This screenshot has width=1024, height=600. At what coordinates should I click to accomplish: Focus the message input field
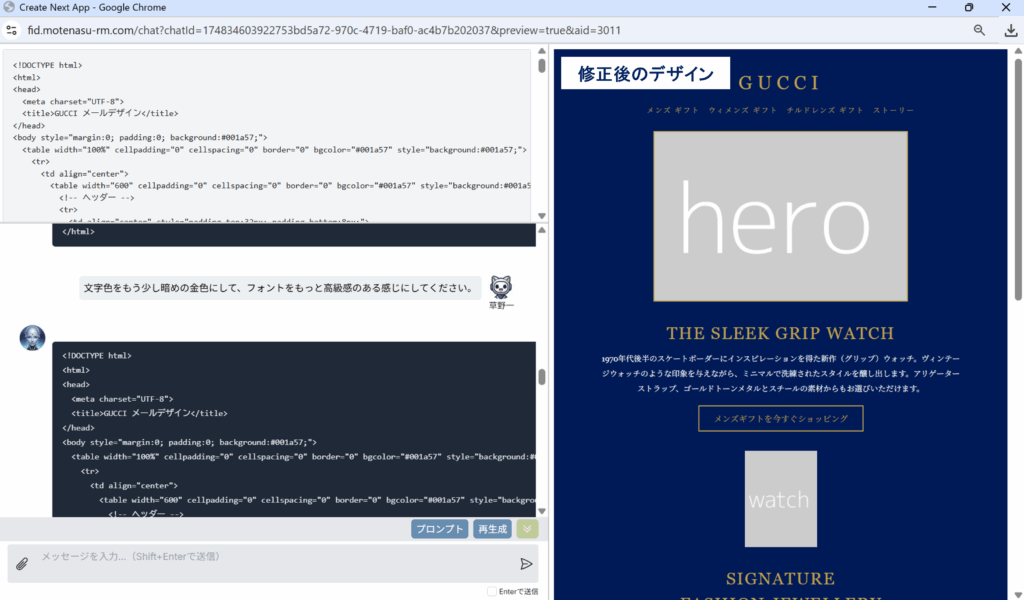click(x=274, y=563)
